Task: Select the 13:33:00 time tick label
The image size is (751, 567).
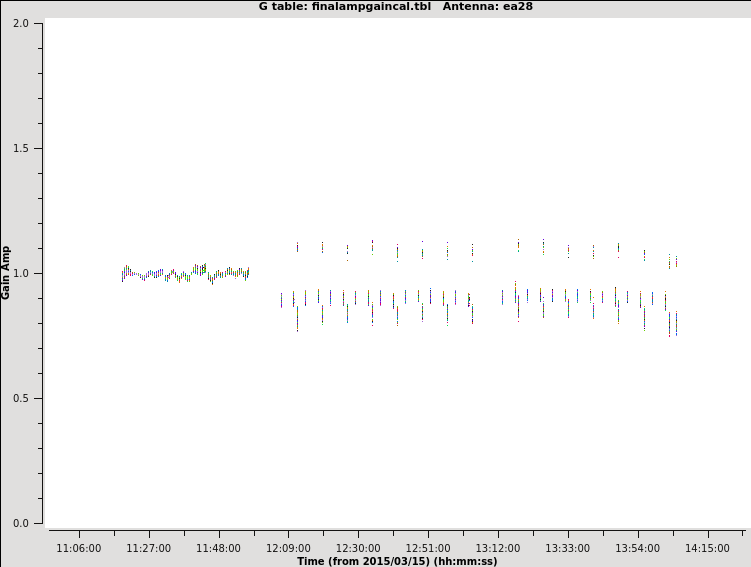Action: 568,548
